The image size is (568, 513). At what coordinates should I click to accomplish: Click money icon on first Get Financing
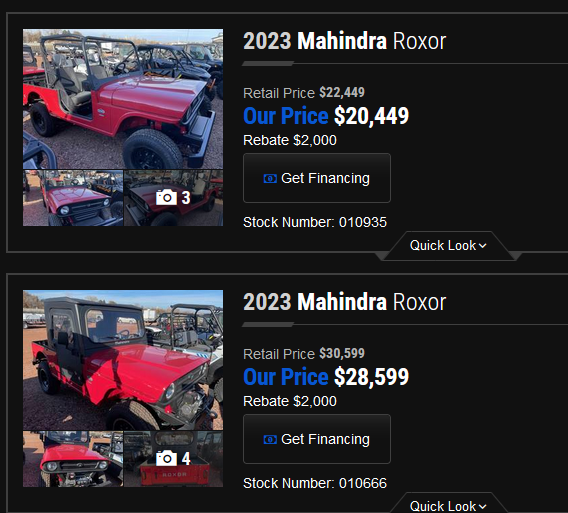pos(270,178)
